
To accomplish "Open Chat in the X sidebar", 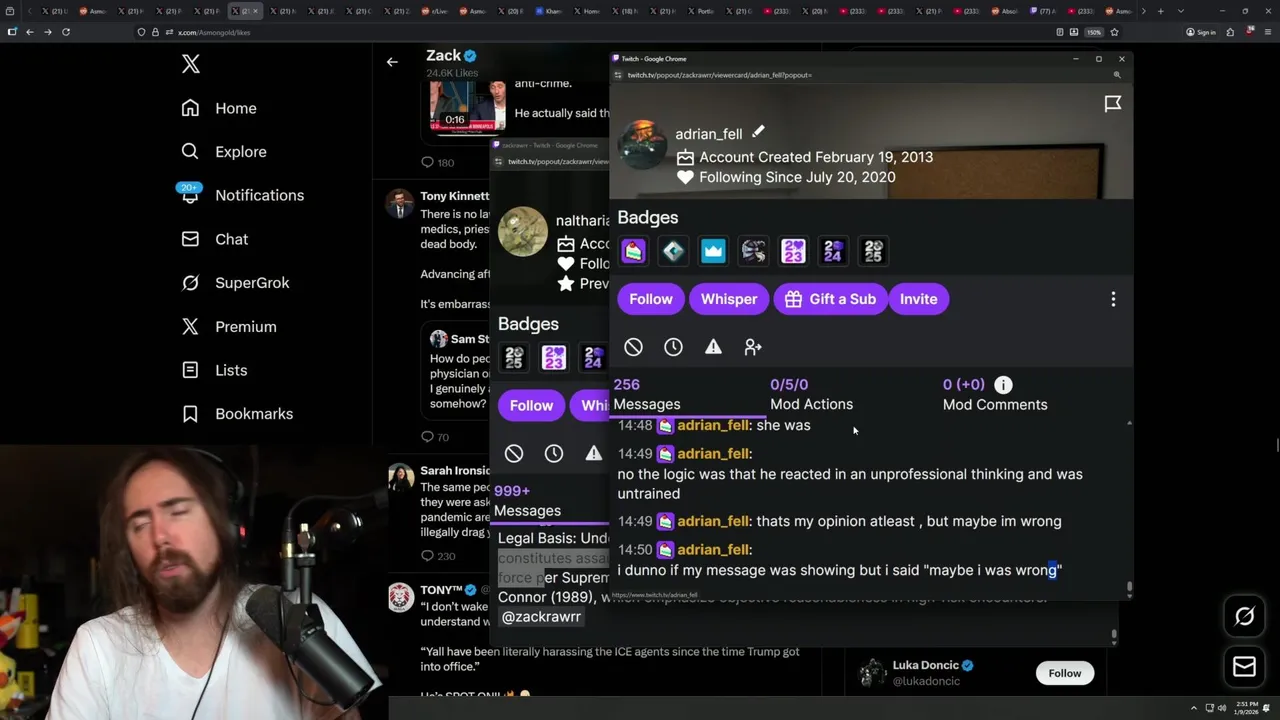I will [214, 239].
